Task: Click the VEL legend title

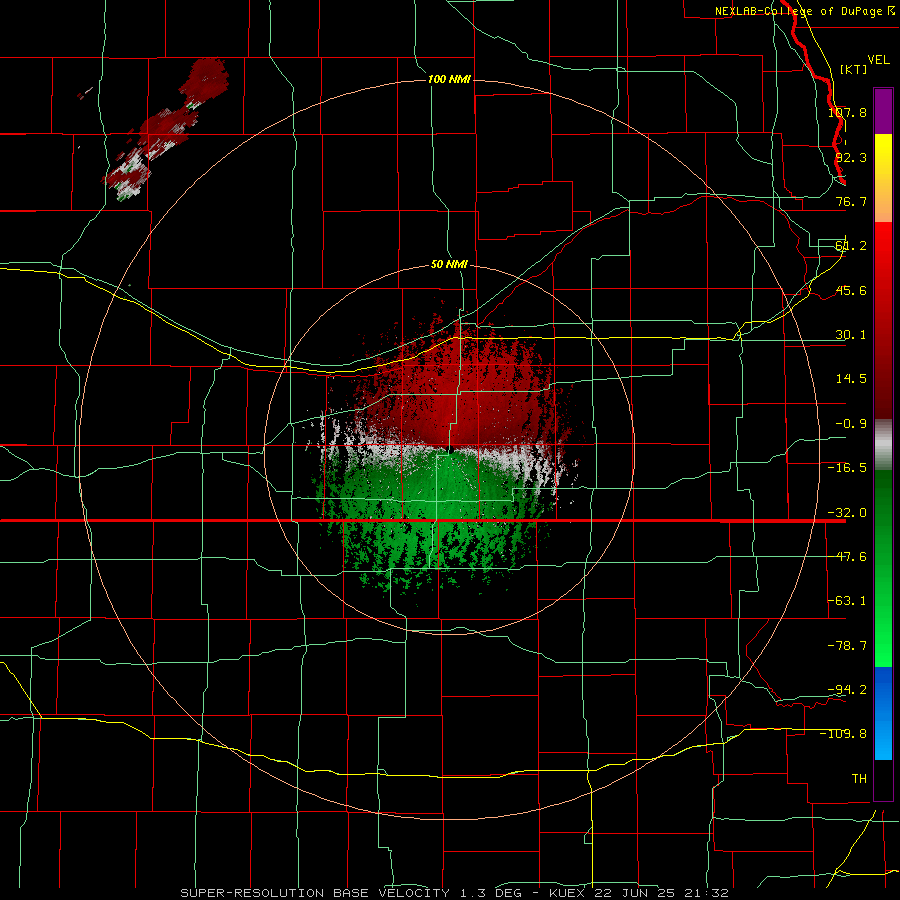Action: (x=878, y=60)
